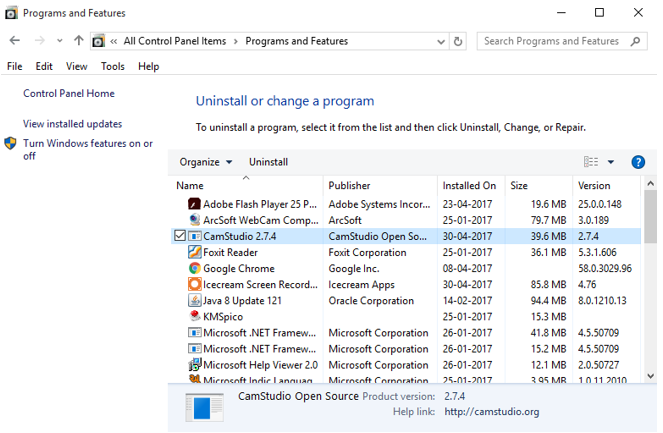Image resolution: width=663 pixels, height=433 pixels.
Task: Click the address bar Control Panel icon
Action: pyautogui.click(x=99, y=41)
